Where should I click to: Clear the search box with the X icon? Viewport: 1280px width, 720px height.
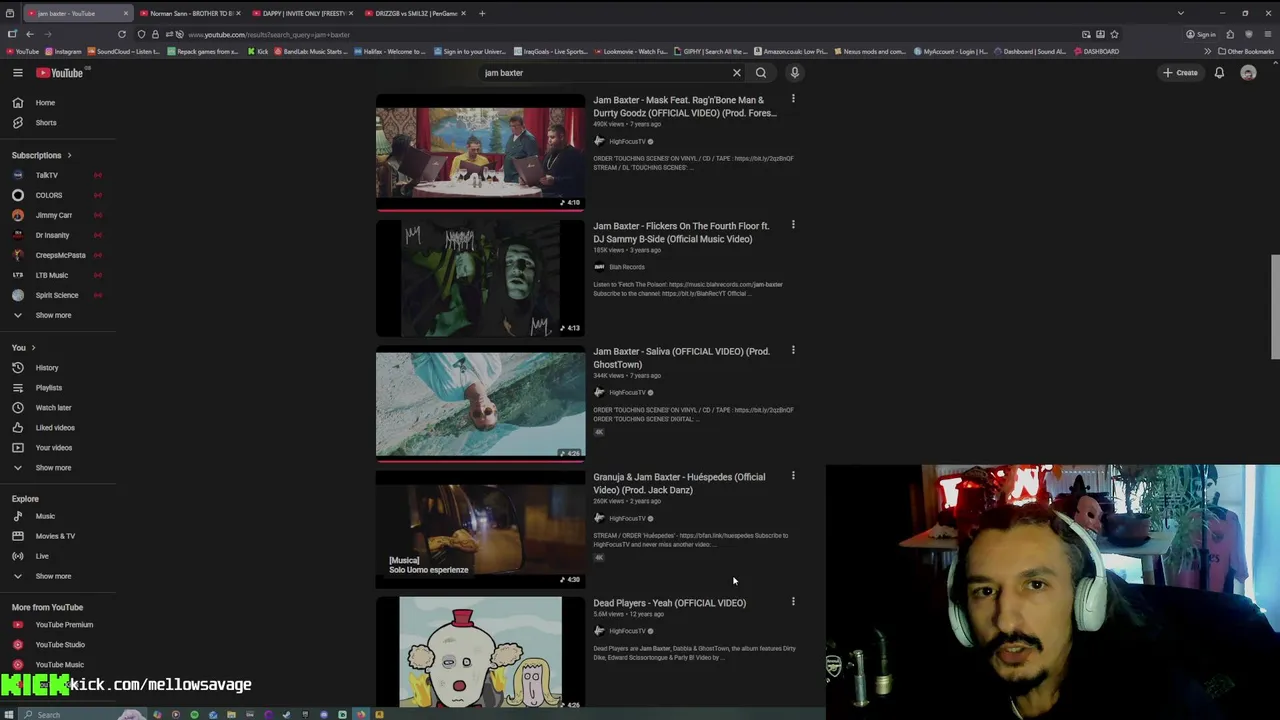(x=737, y=73)
